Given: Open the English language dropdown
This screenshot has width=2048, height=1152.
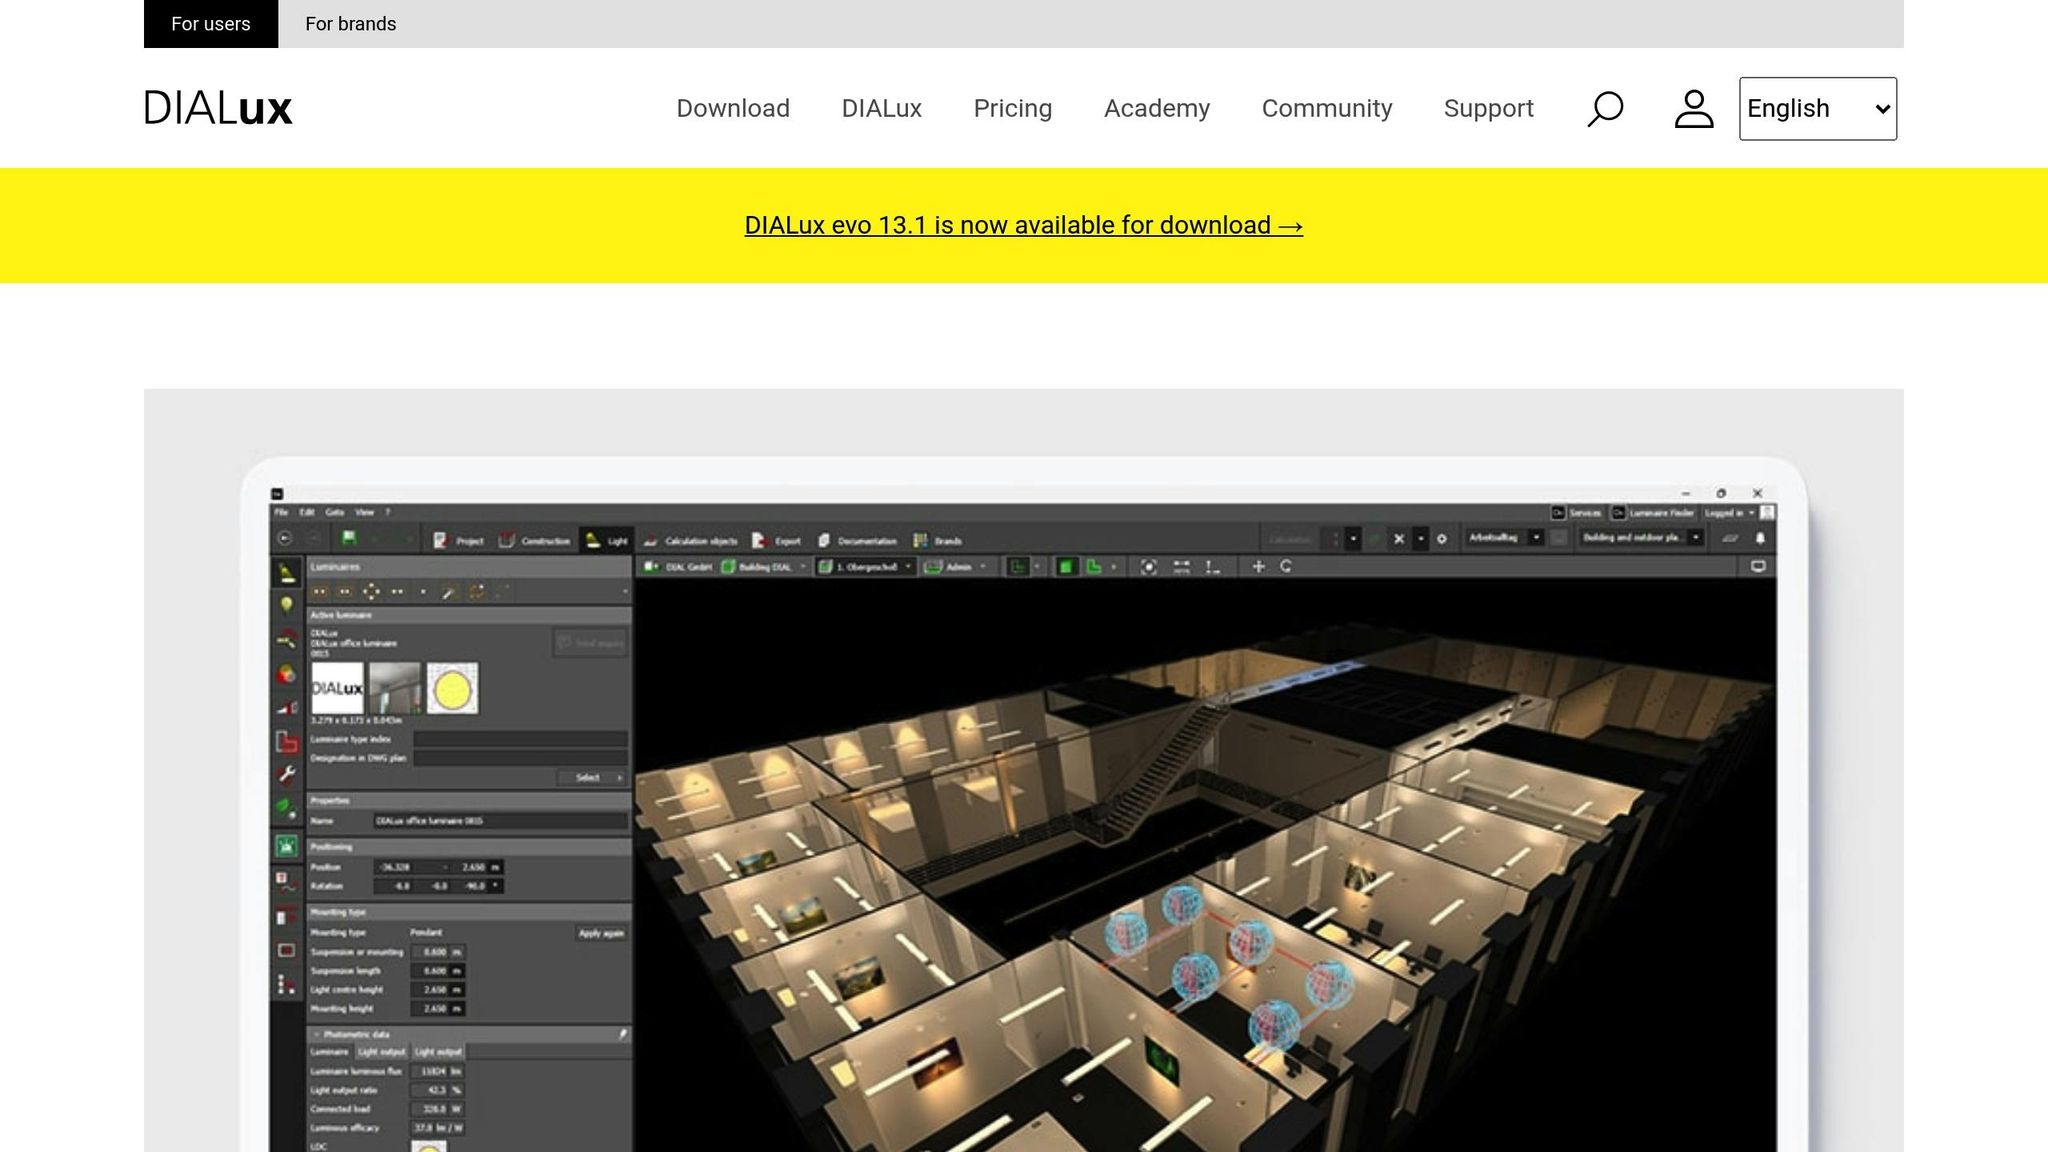Looking at the screenshot, I should click(1817, 108).
